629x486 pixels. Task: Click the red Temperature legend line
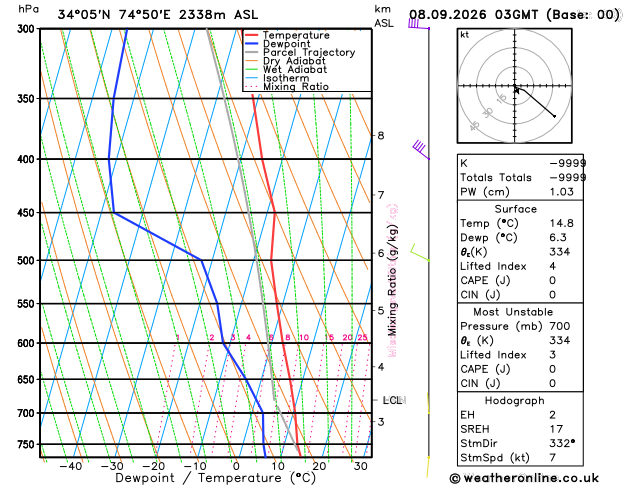click(252, 35)
